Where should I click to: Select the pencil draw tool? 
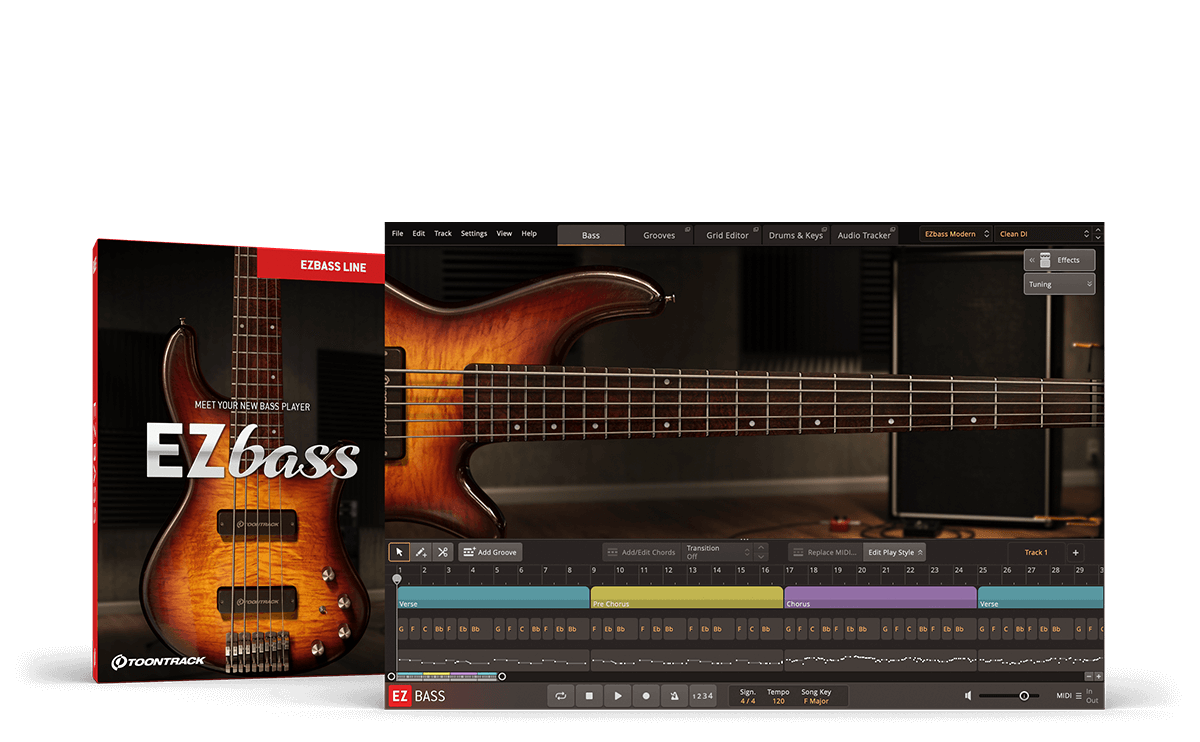421,552
